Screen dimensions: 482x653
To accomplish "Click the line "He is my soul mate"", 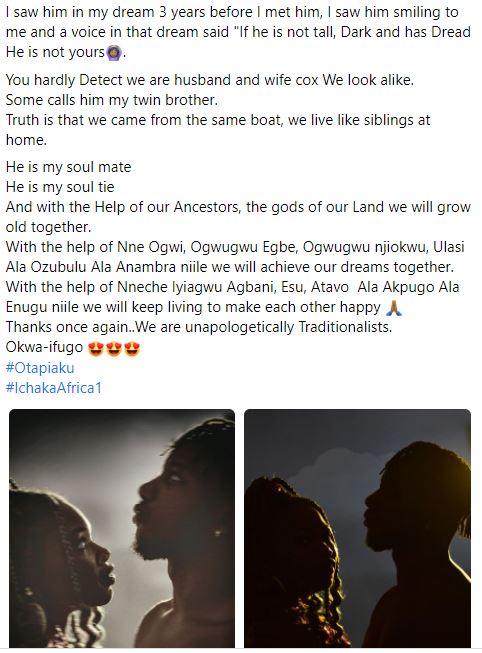I will coord(69,167).
